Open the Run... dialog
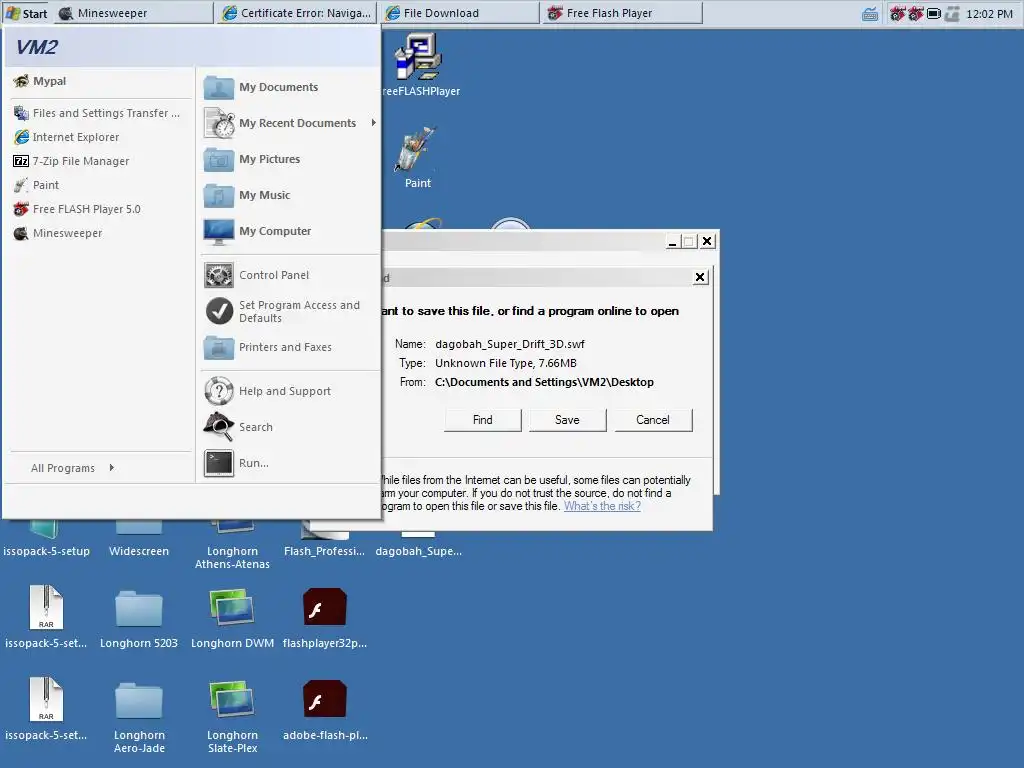The width and height of the screenshot is (1024, 768). (x=236, y=462)
